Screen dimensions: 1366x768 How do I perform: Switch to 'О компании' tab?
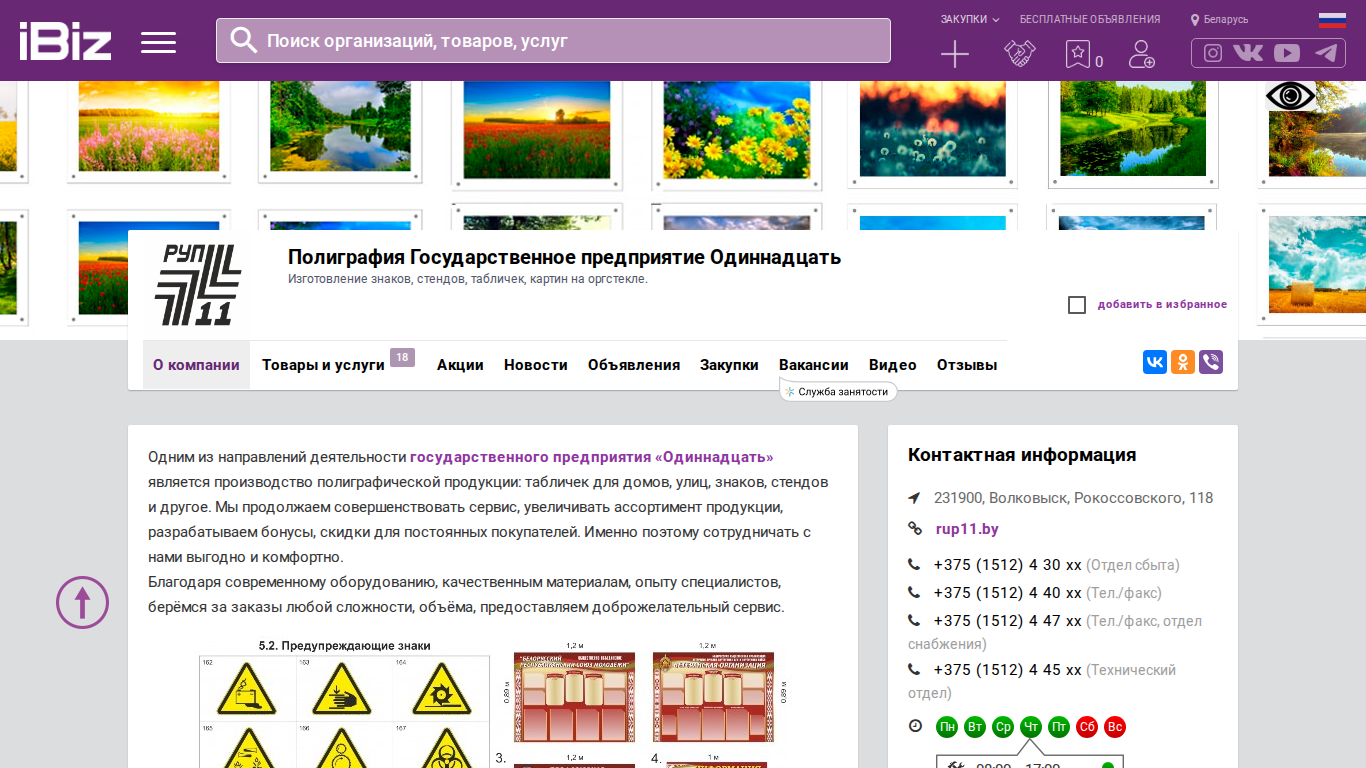[196, 365]
